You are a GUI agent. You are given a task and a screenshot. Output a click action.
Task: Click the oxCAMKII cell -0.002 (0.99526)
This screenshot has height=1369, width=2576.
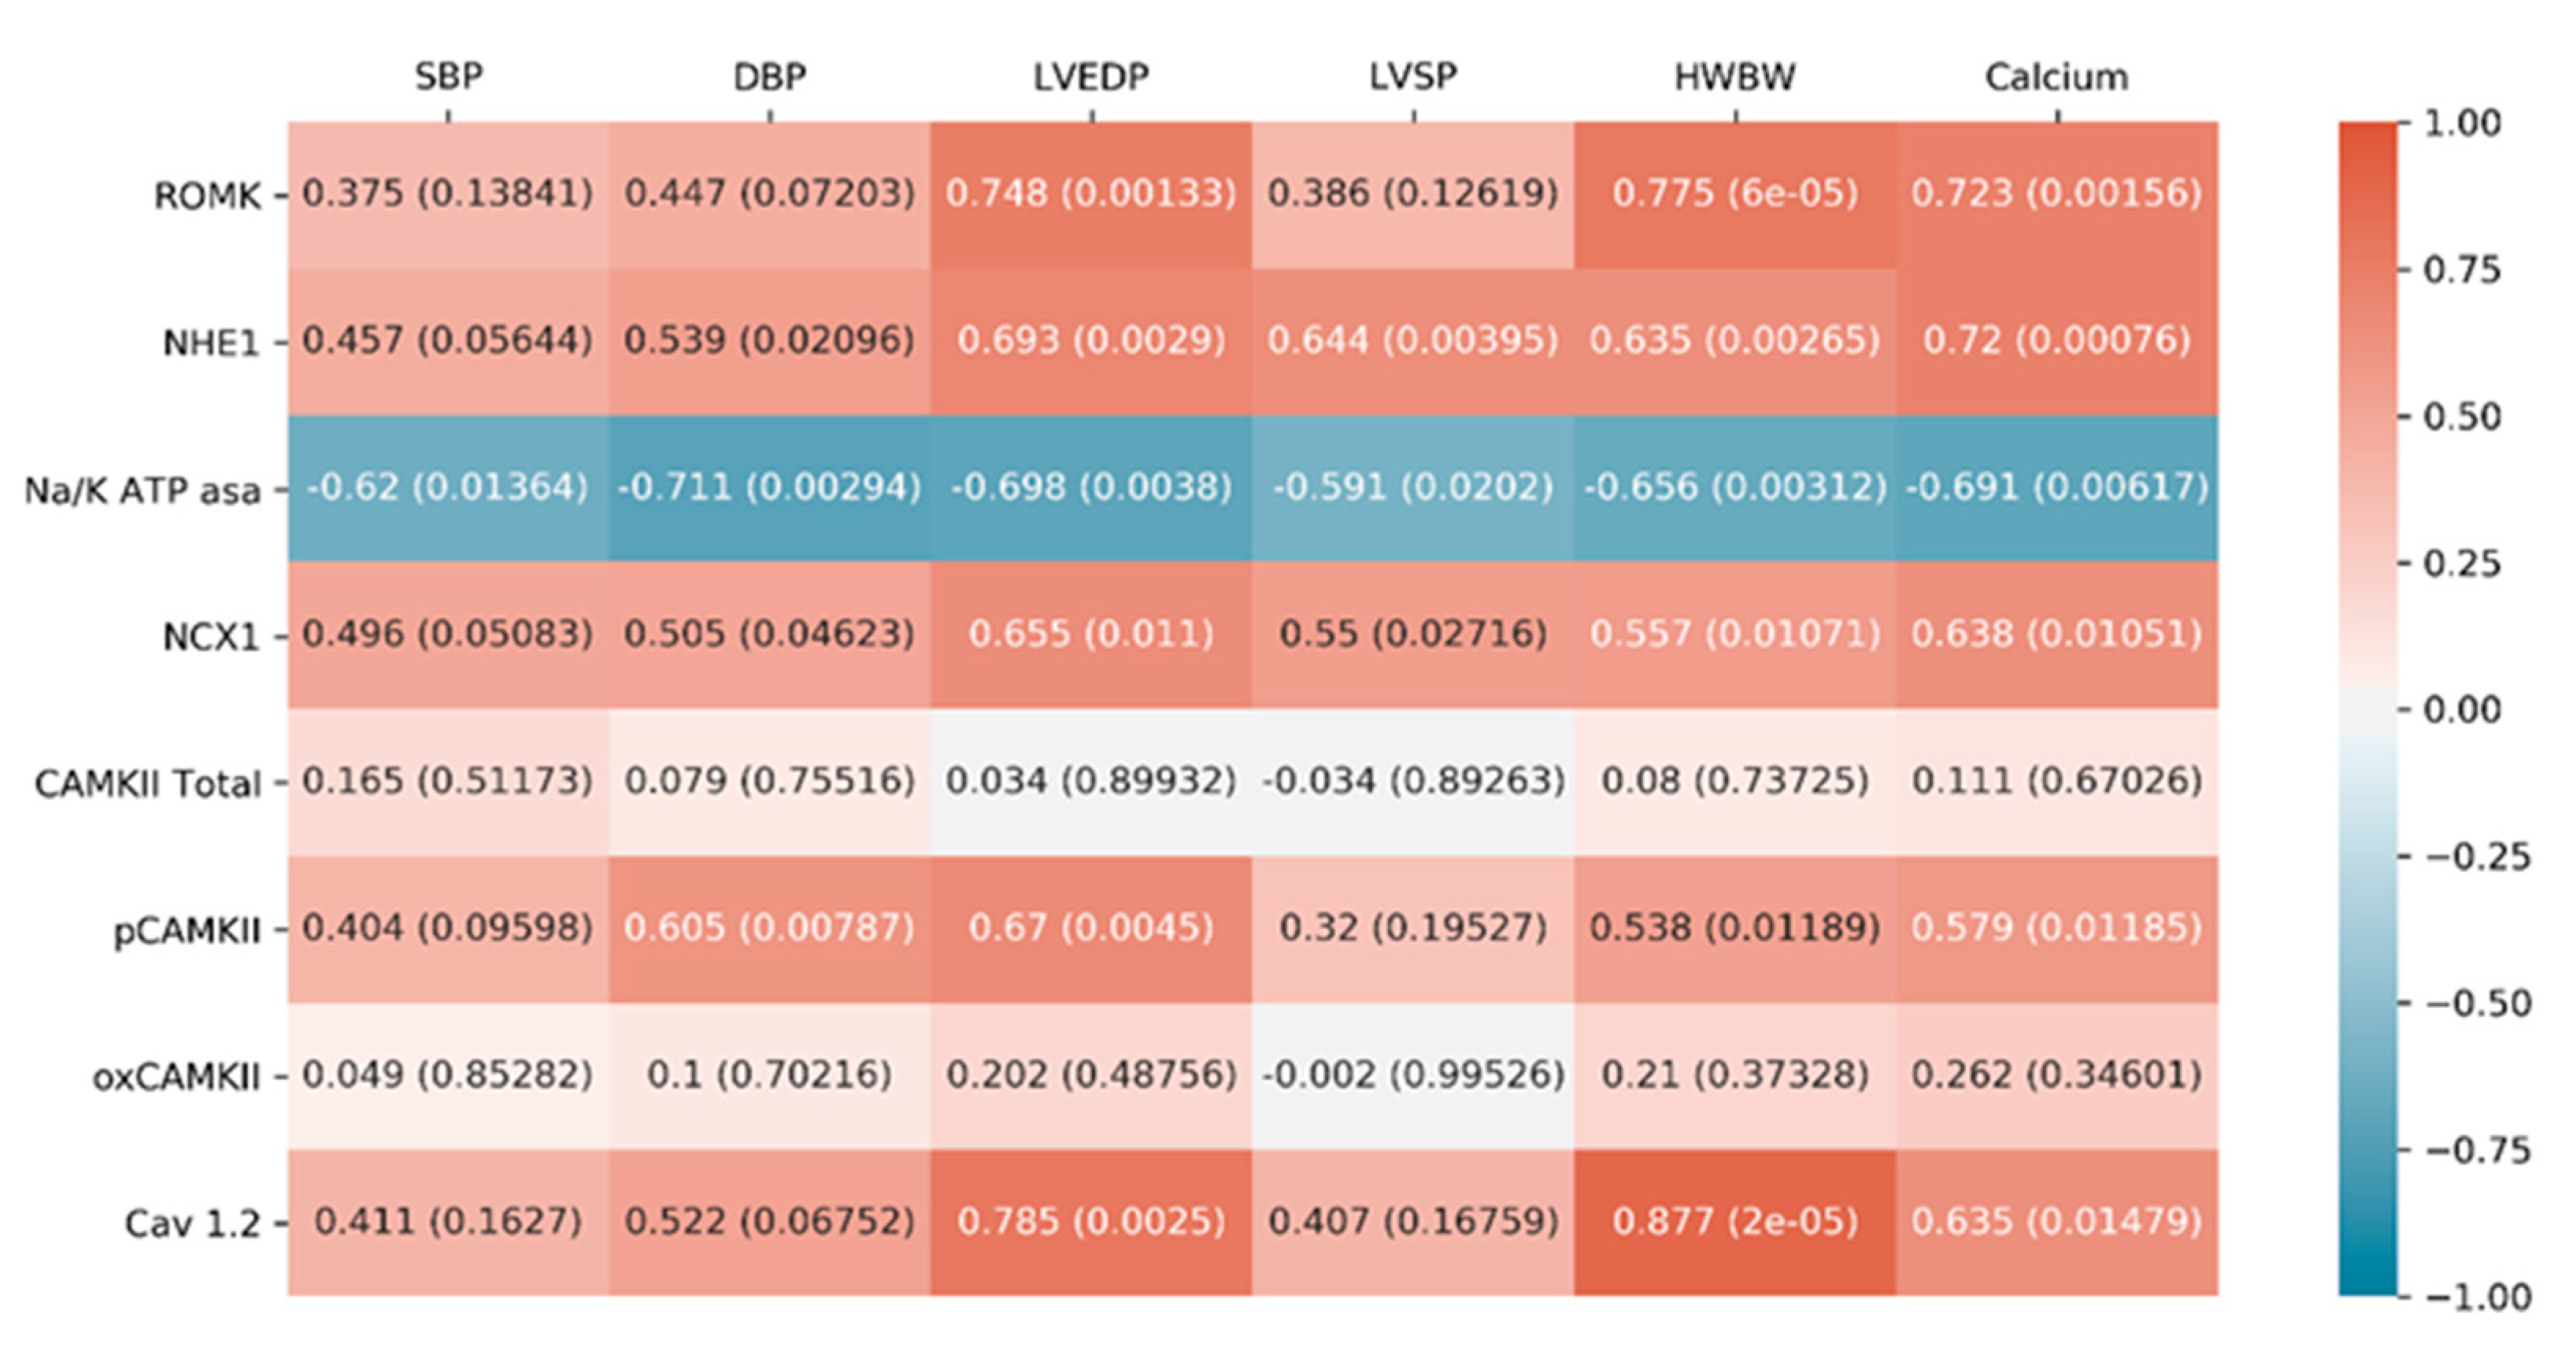1413,1075
